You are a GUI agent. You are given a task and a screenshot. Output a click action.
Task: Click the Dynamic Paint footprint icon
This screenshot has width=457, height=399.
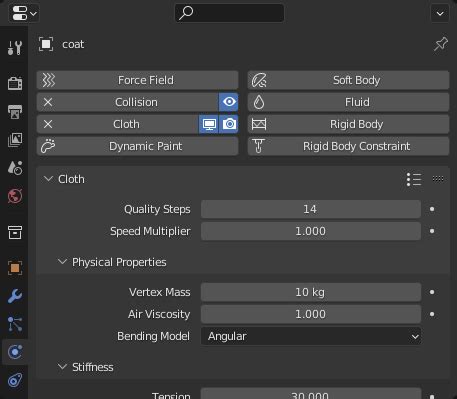click(48, 146)
